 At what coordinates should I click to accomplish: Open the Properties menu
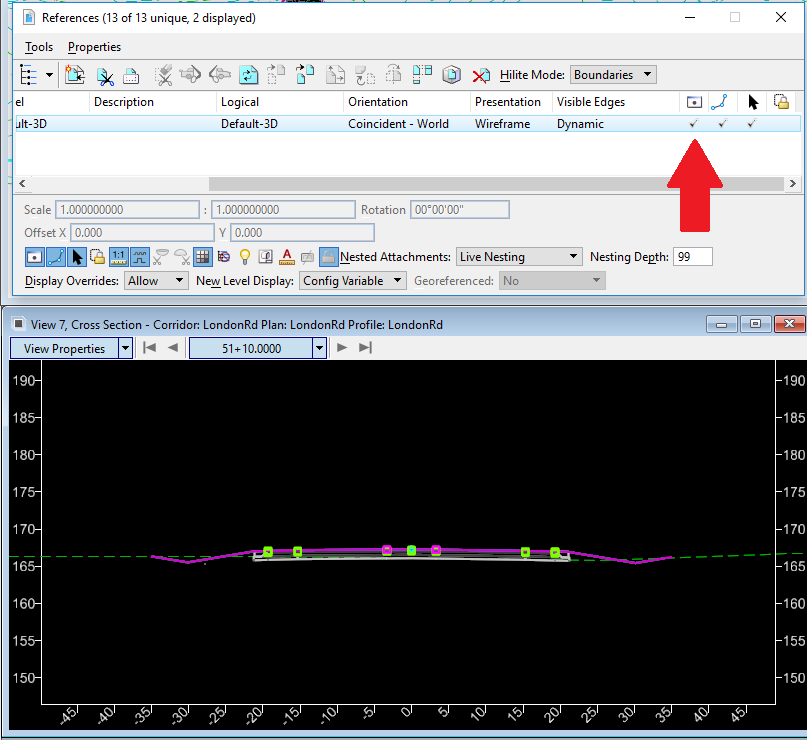coord(94,47)
